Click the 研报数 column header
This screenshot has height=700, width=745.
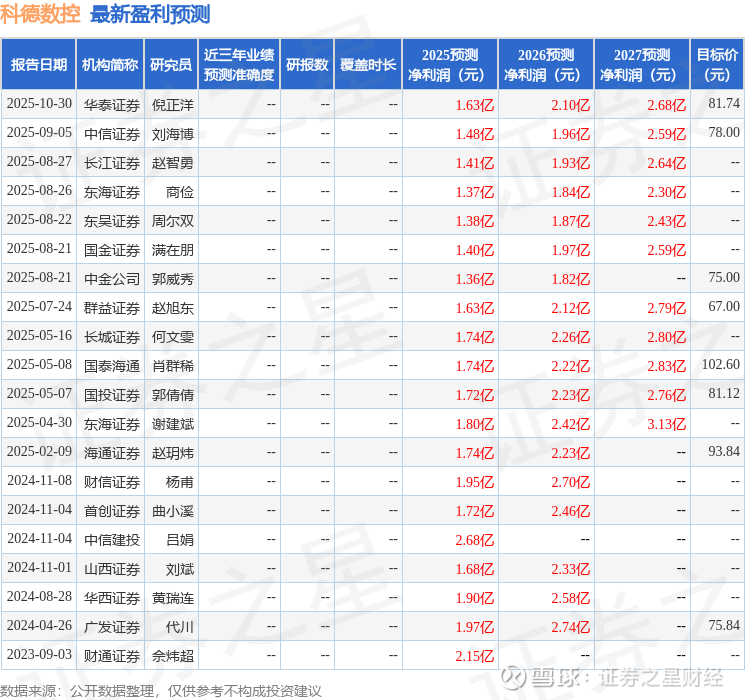pos(307,65)
